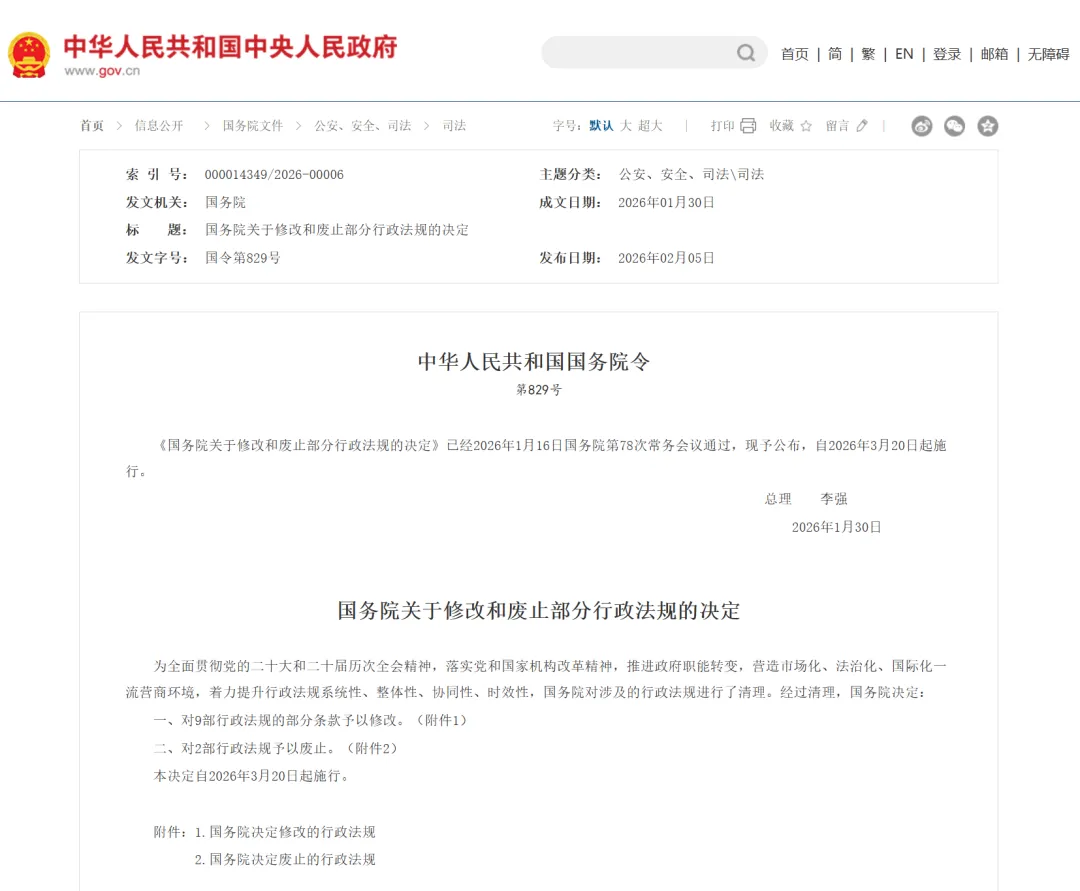1080x891 pixels.
Task: Set font size to 默认
Action: (601, 125)
